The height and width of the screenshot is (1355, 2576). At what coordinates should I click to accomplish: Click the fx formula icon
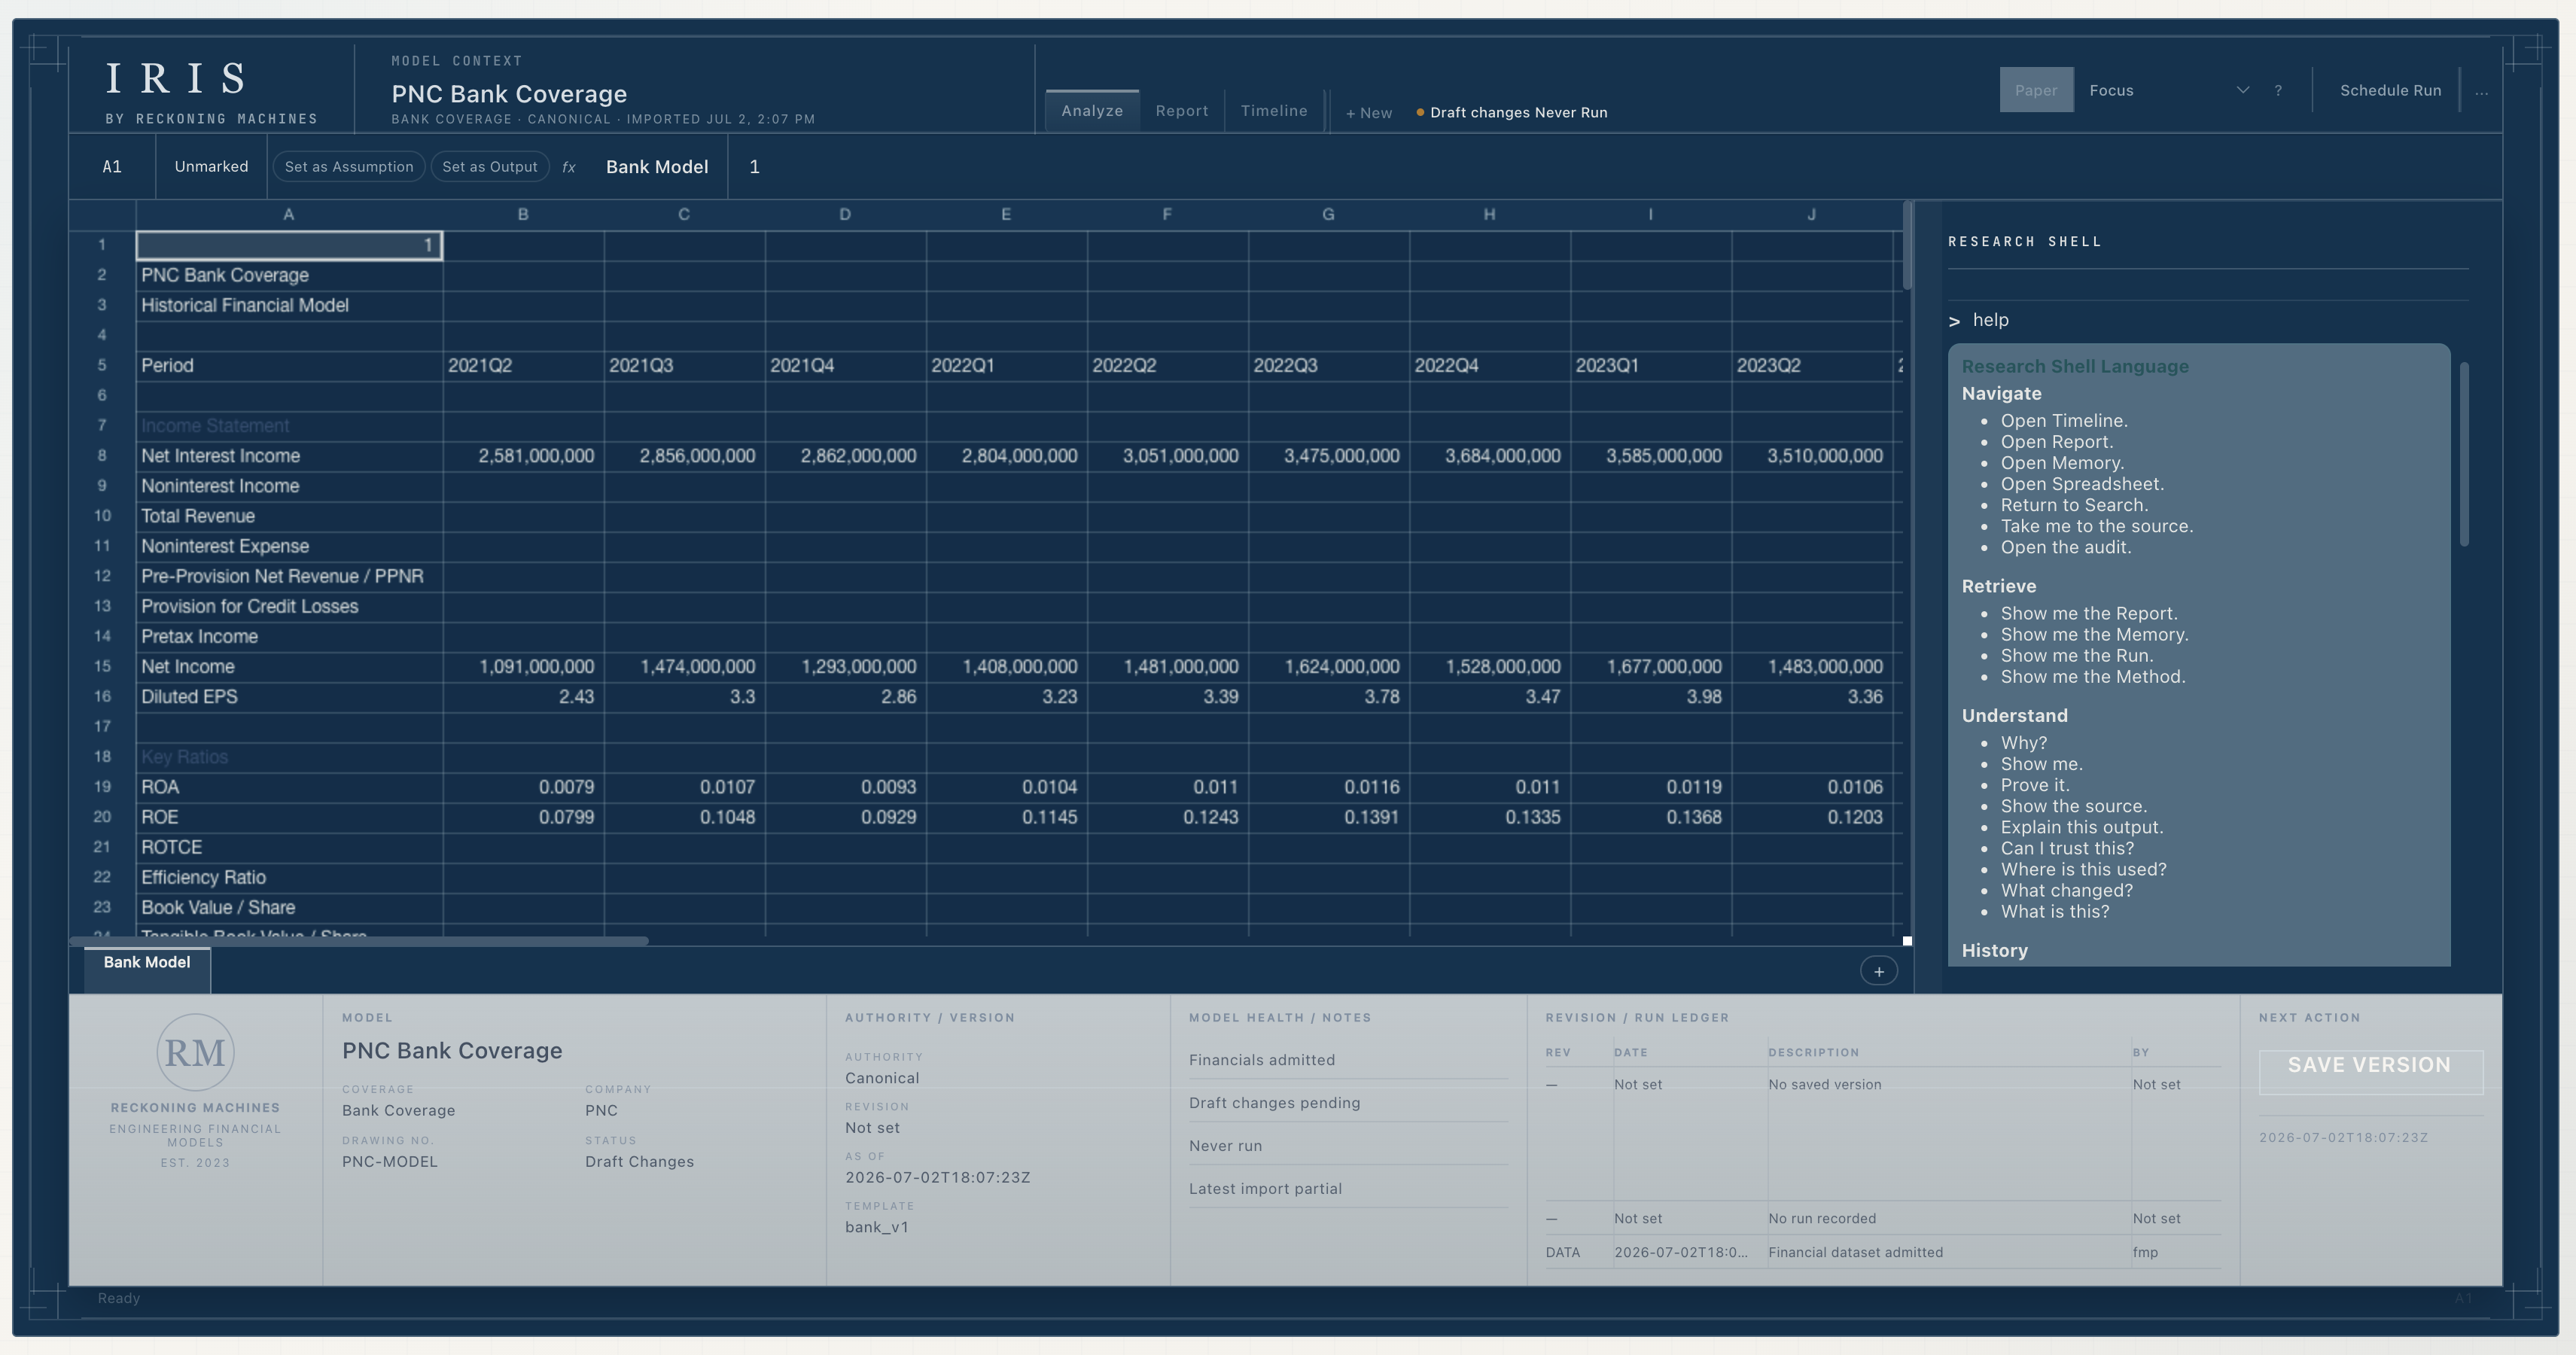pyautogui.click(x=568, y=167)
